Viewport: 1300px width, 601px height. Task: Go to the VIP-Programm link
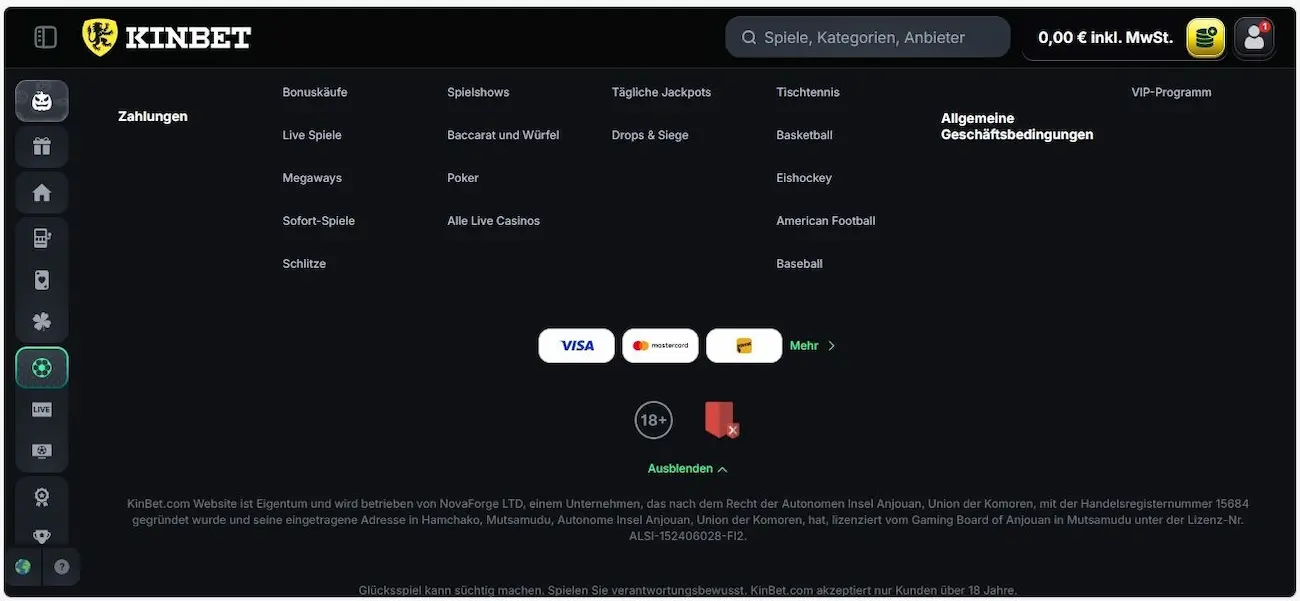coord(1171,92)
